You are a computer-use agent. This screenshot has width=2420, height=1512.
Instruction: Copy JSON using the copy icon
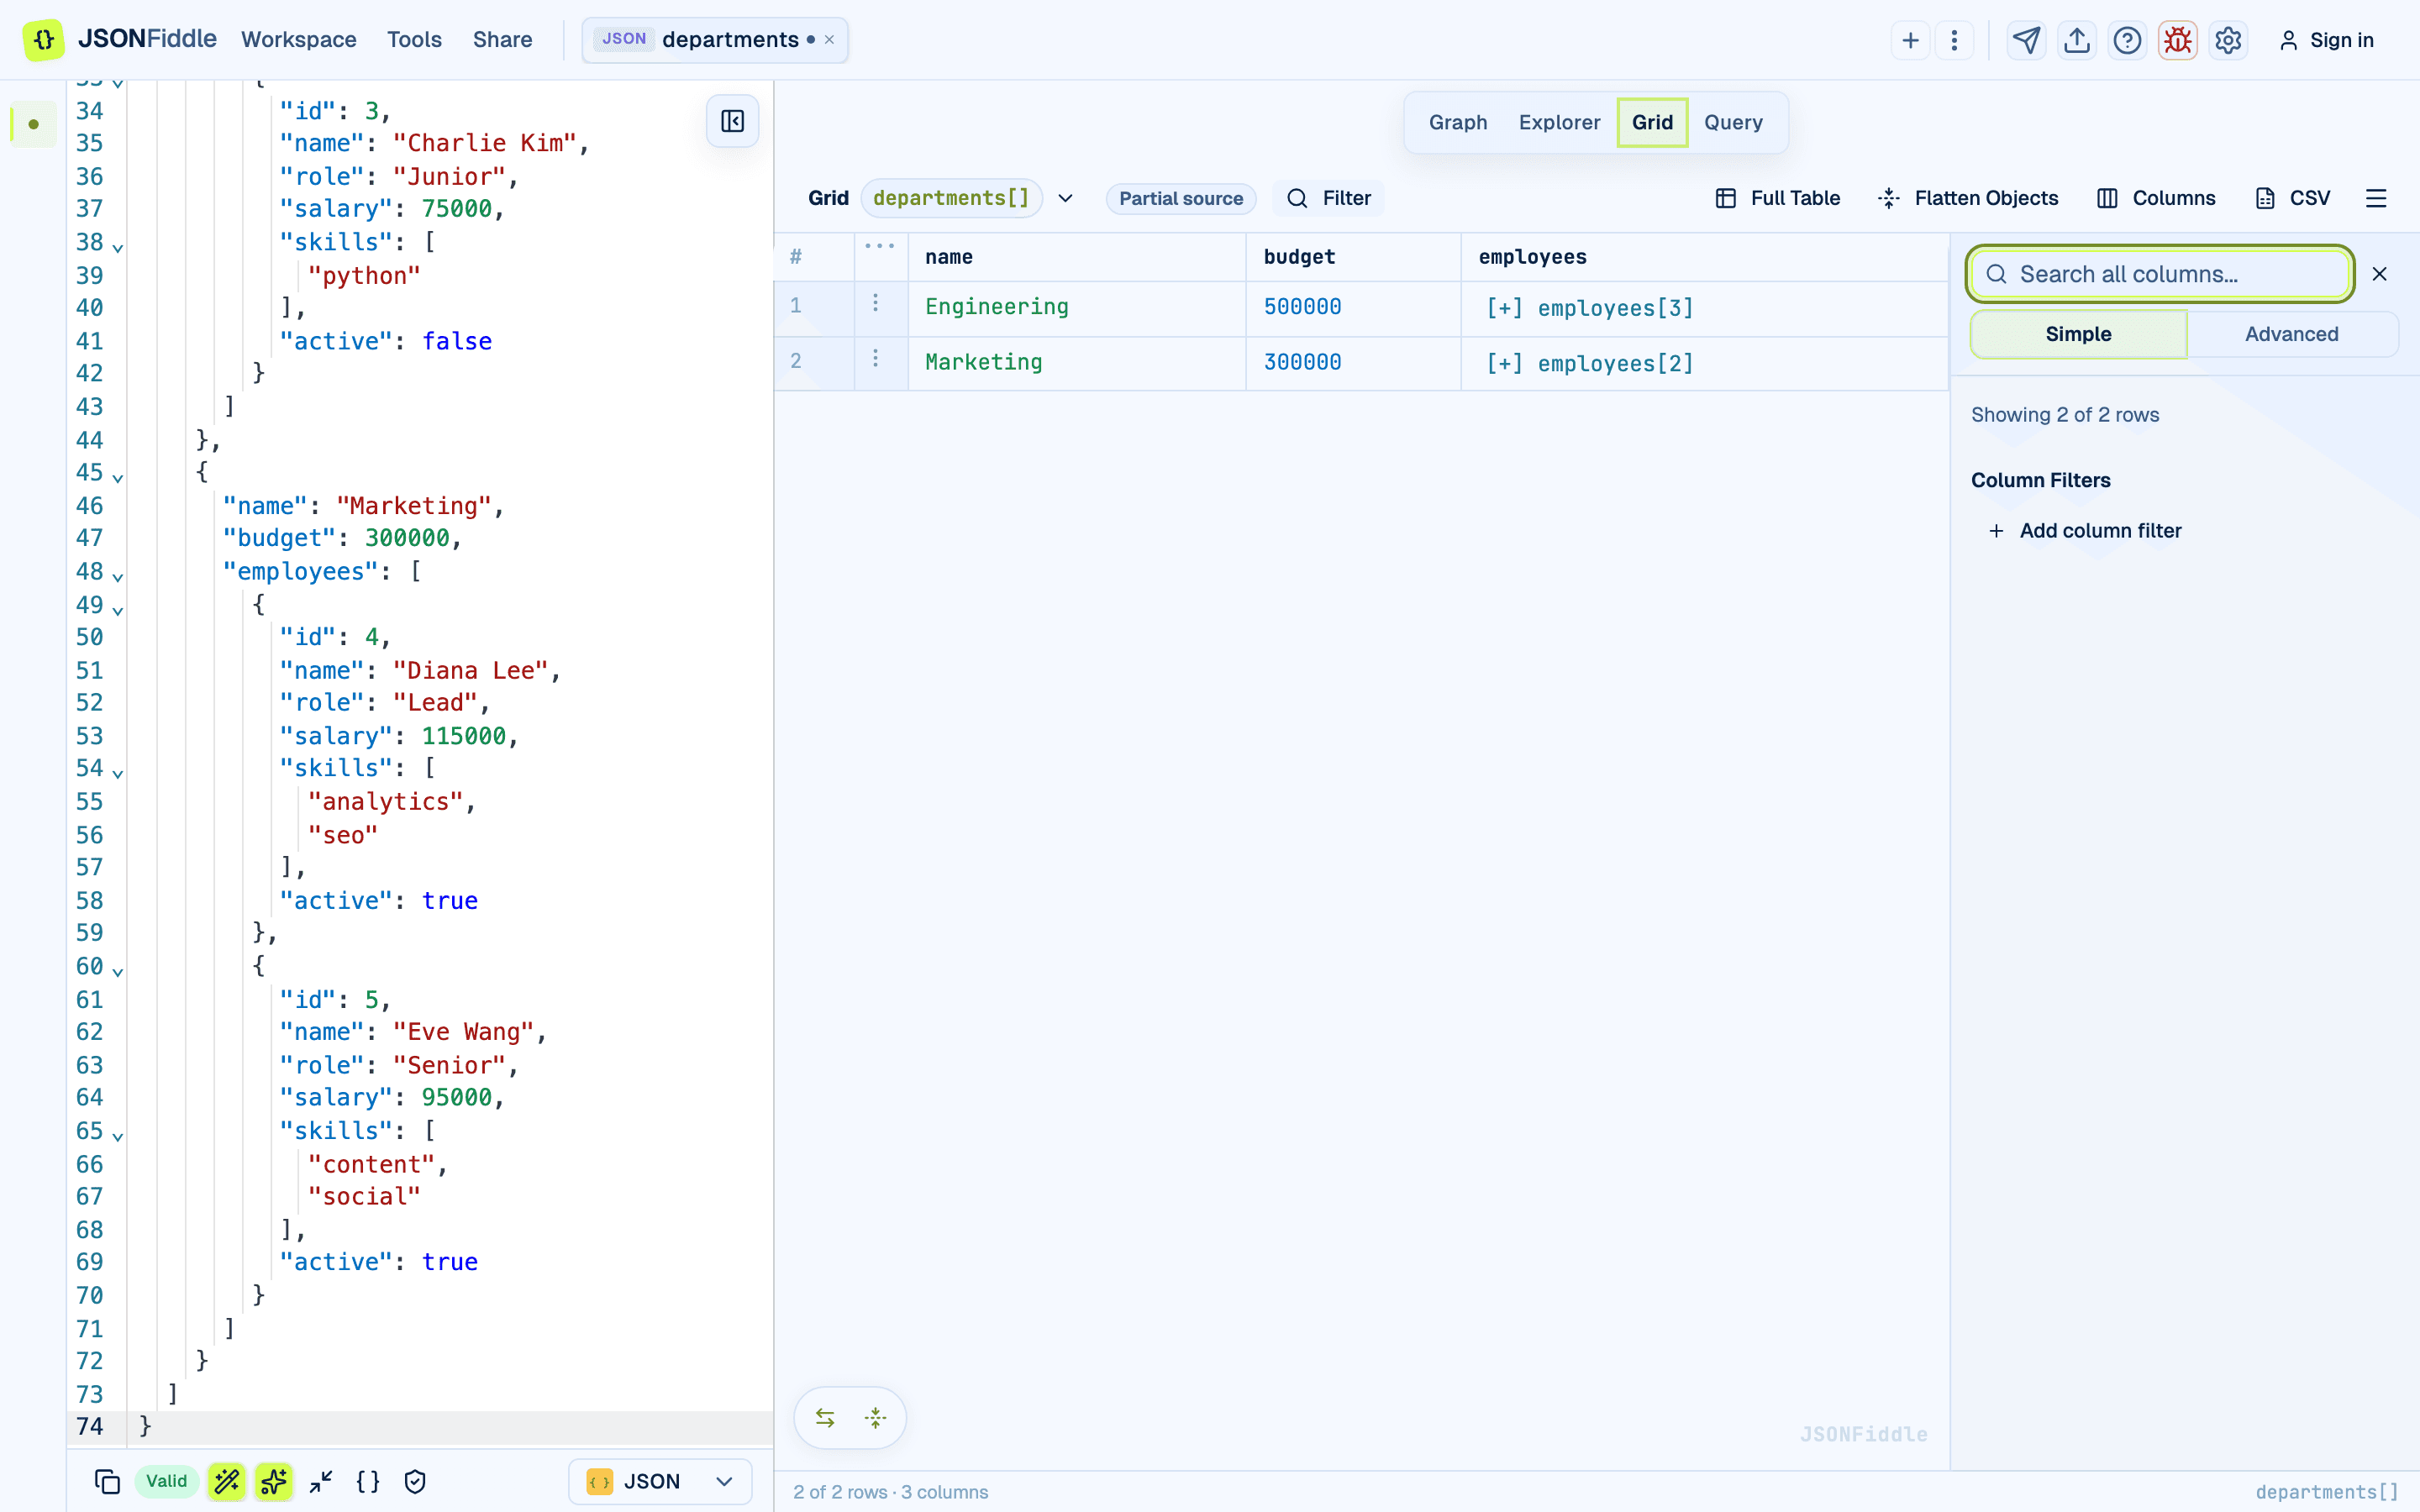pyautogui.click(x=107, y=1481)
